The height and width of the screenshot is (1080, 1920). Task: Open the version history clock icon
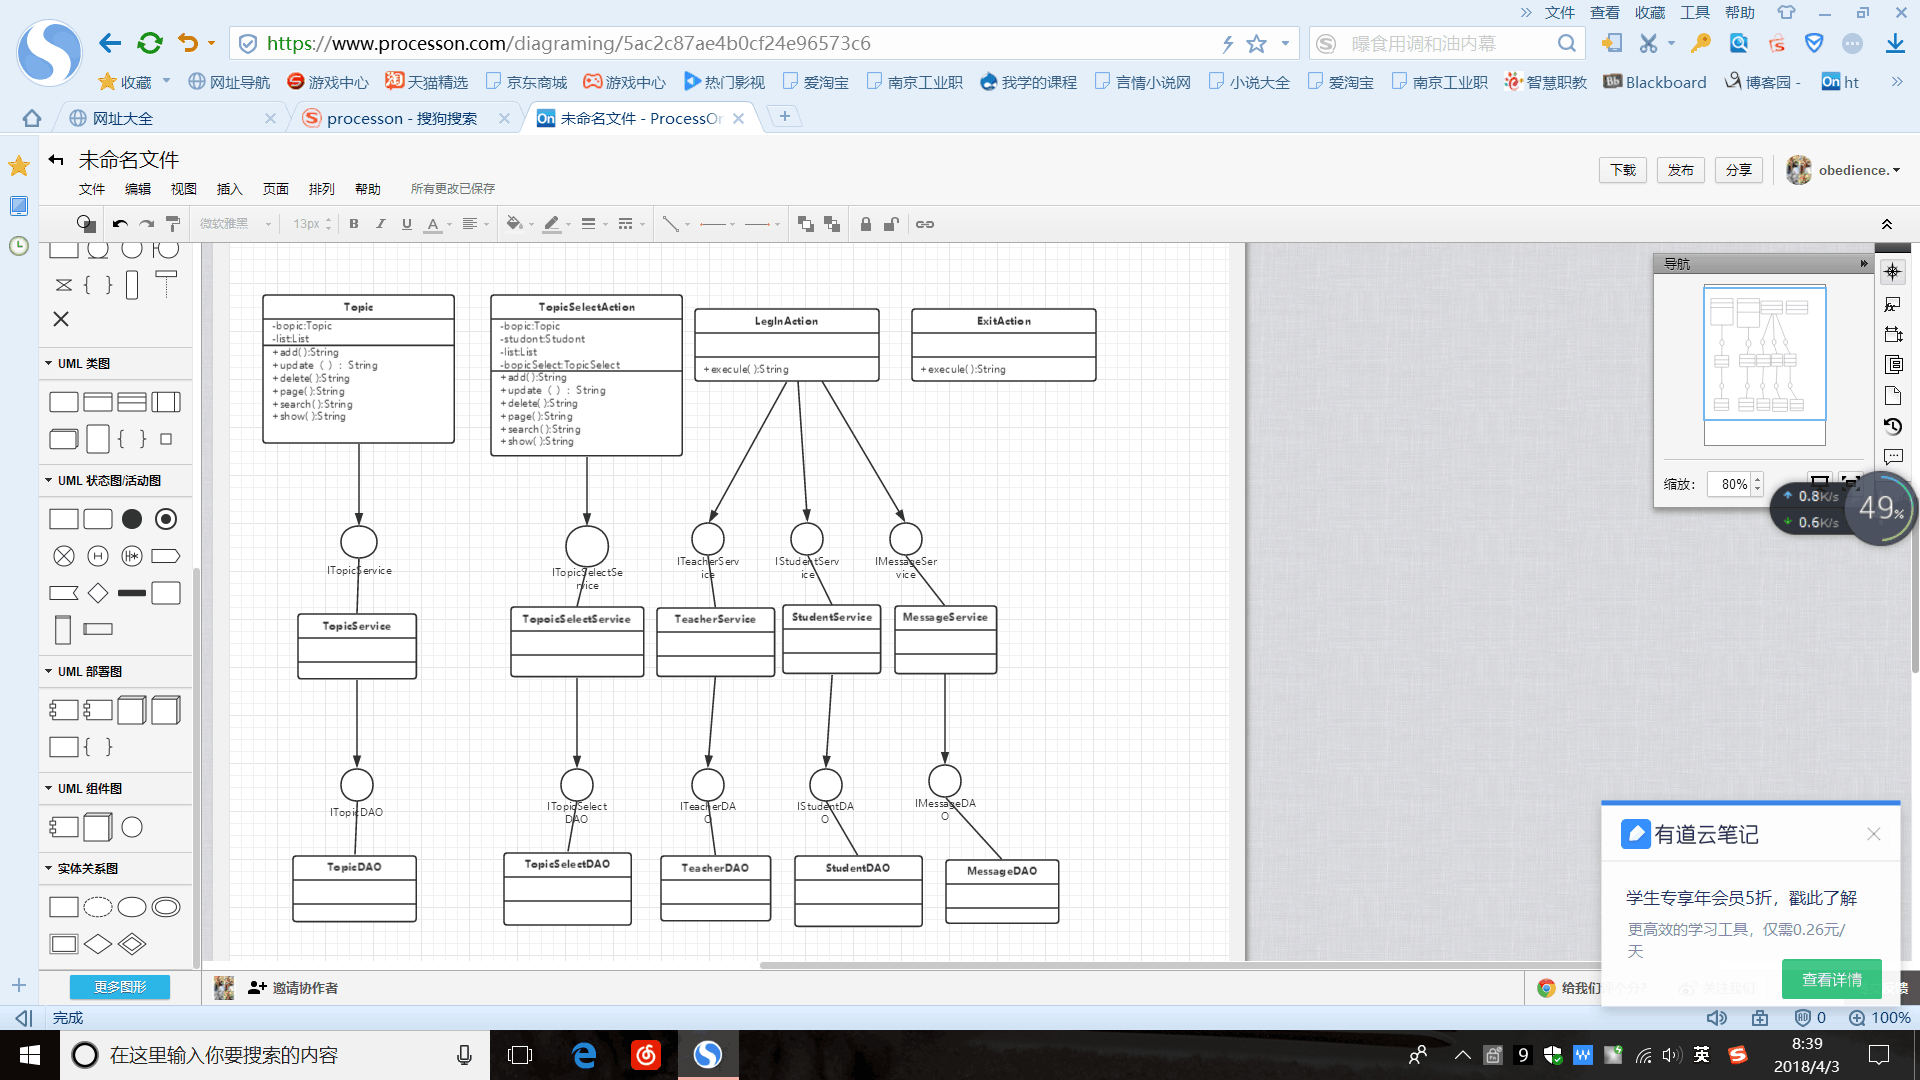pos(1893,426)
